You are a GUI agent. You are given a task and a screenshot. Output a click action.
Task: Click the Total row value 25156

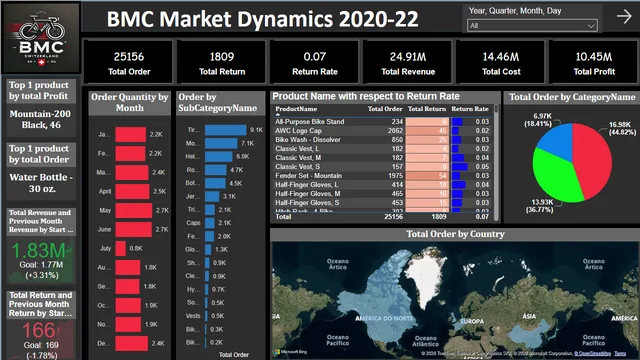[393, 217]
